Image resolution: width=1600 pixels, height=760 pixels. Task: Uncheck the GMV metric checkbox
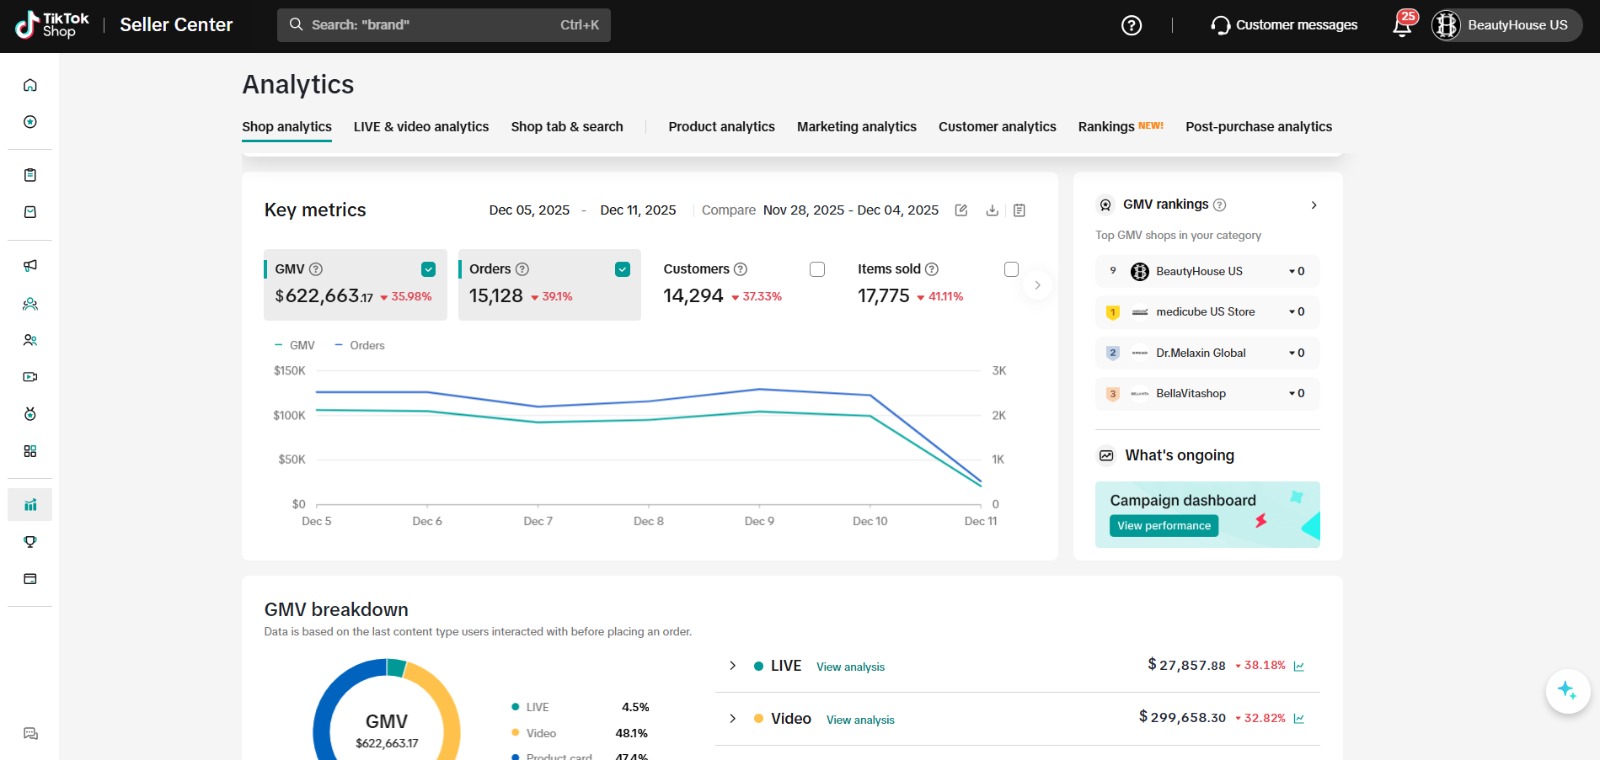click(428, 269)
